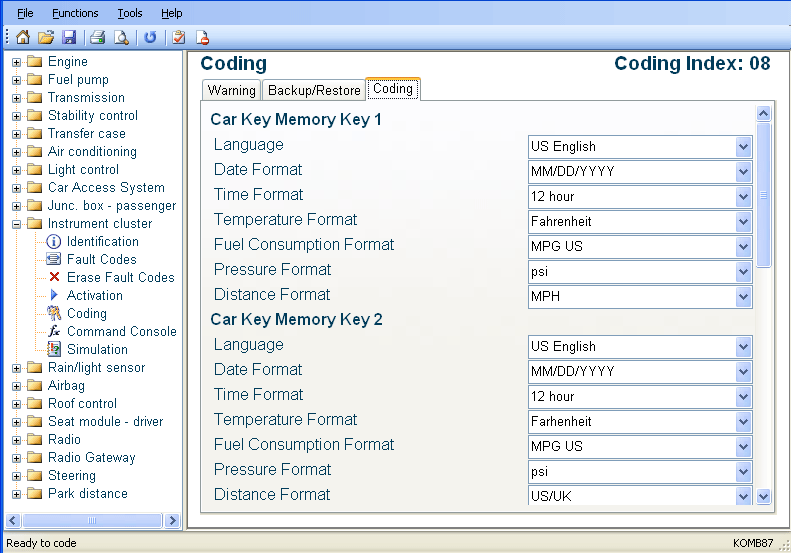
Task: Click the coding panel scroll down arrow
Action: pyautogui.click(x=764, y=496)
